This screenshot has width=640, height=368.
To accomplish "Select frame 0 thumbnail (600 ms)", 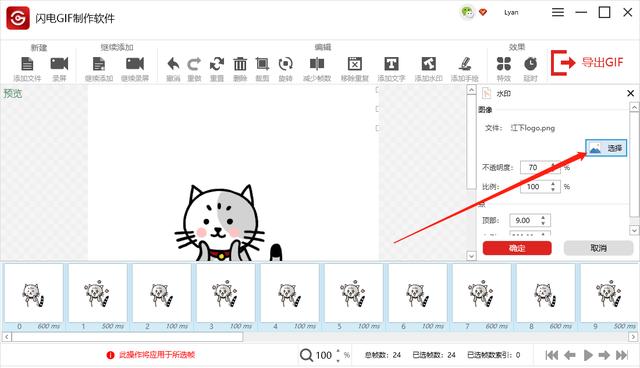I will 33,293.
